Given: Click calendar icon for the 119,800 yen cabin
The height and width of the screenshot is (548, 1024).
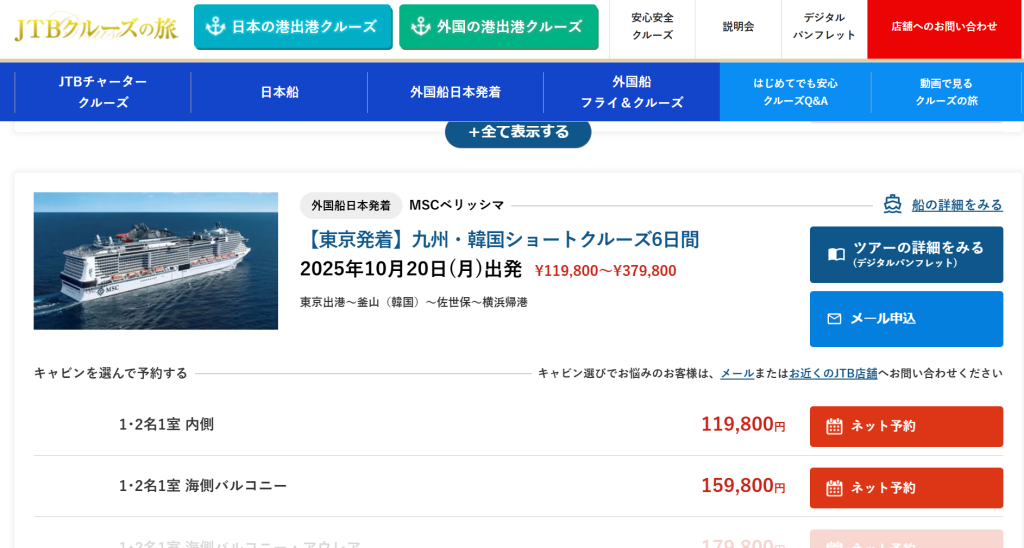Looking at the screenshot, I should (834, 426).
